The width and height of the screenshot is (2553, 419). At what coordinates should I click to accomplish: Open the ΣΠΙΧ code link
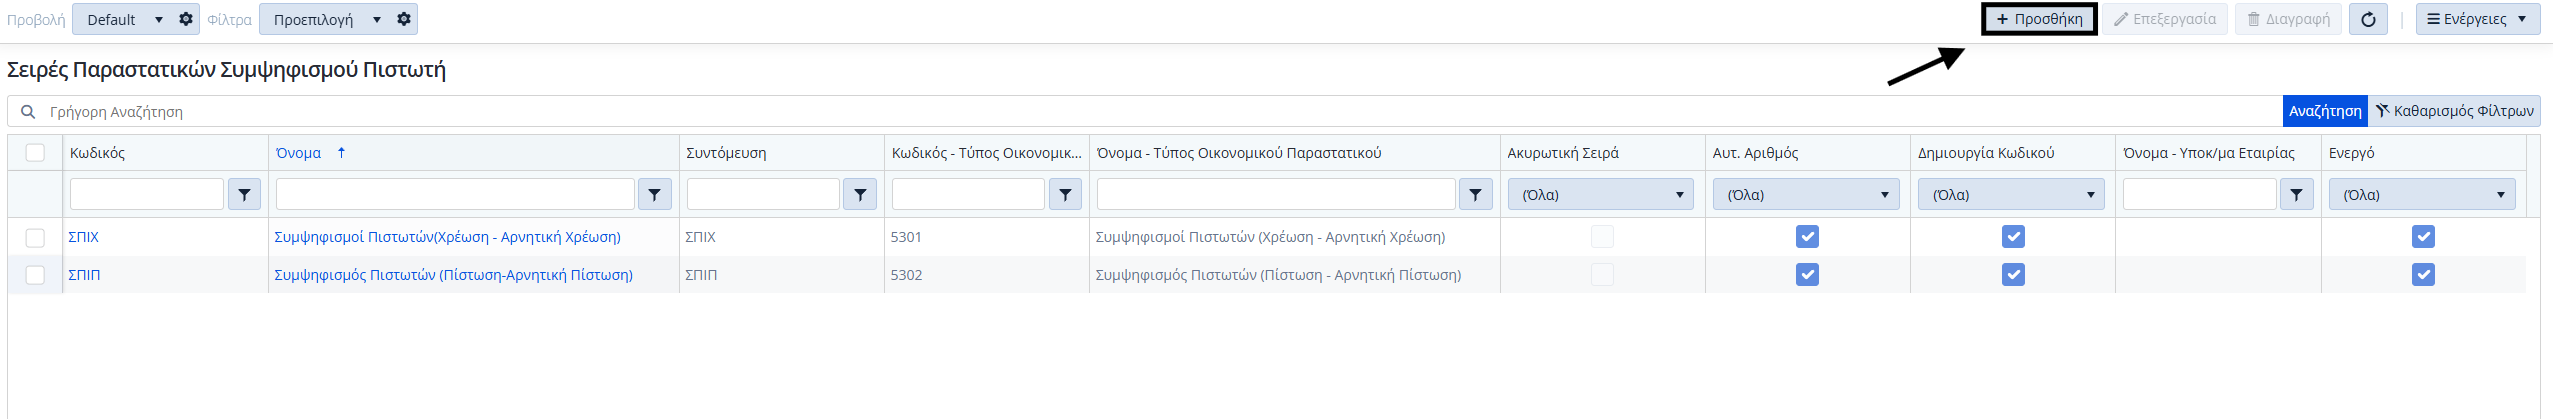click(x=83, y=237)
